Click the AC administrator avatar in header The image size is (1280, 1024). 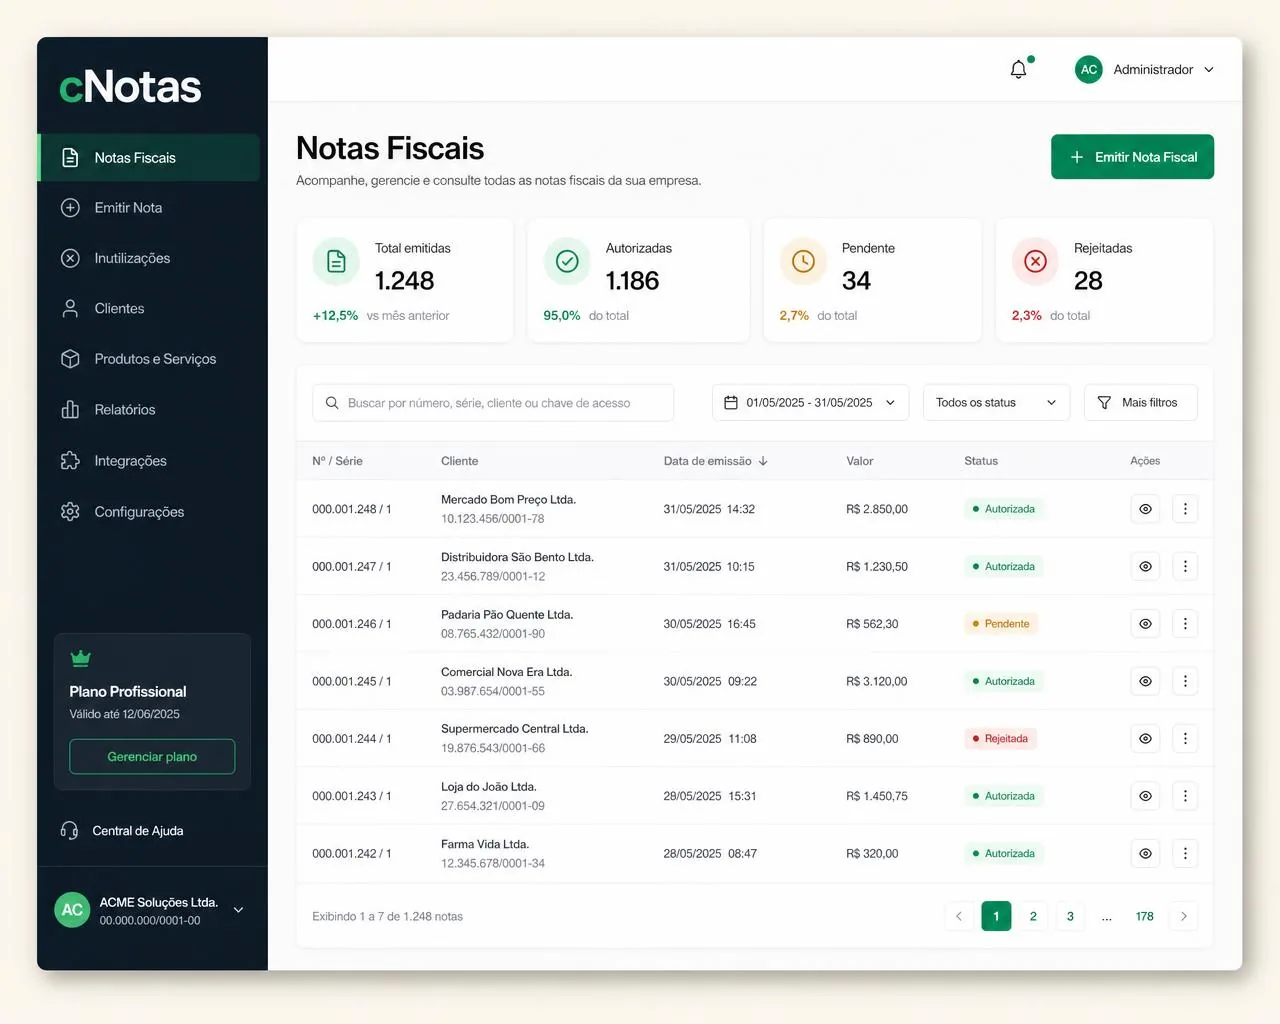click(1089, 69)
